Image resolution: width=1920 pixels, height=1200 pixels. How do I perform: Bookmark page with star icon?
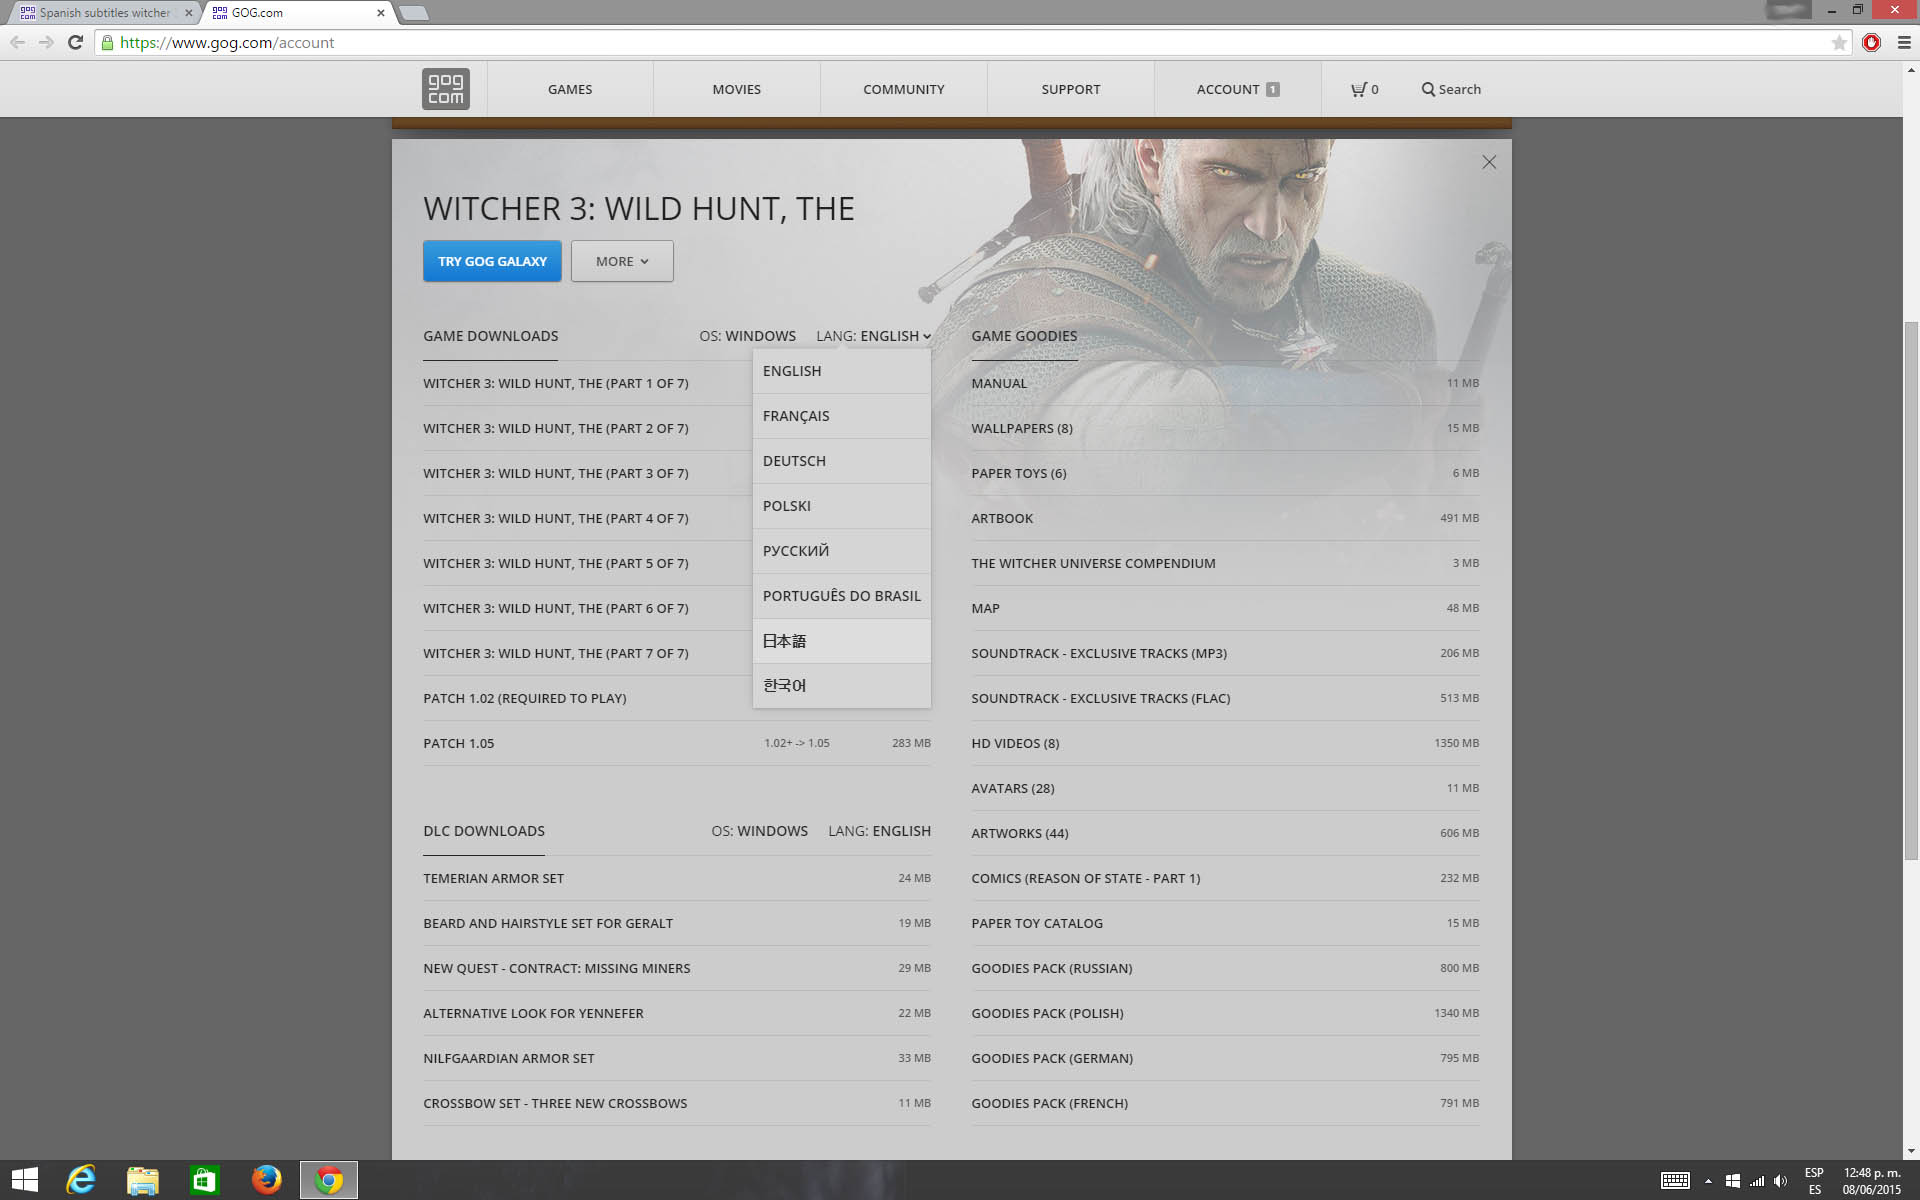(1839, 42)
